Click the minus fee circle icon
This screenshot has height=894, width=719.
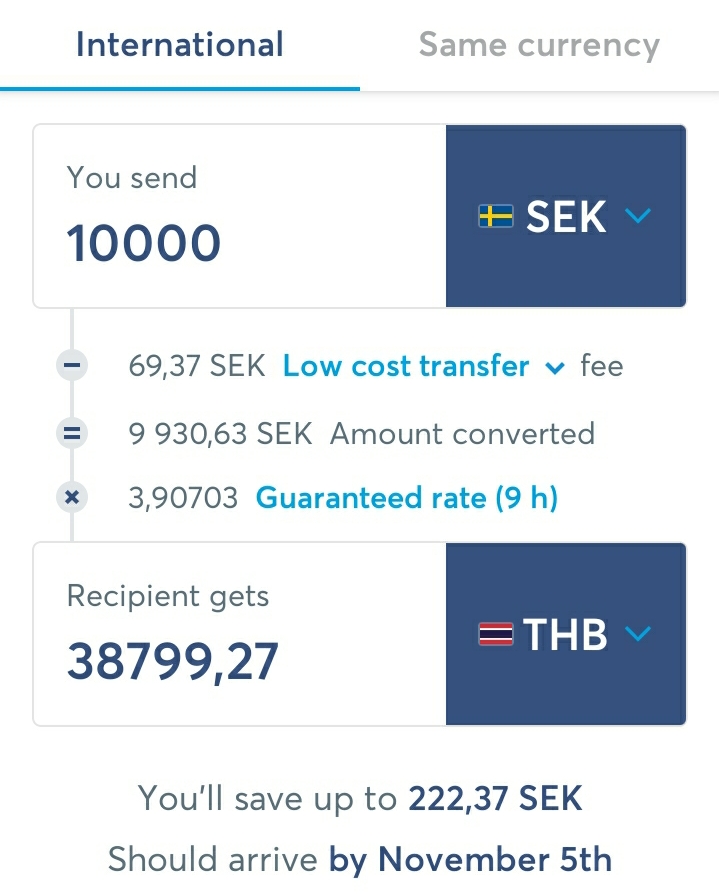click(x=72, y=366)
